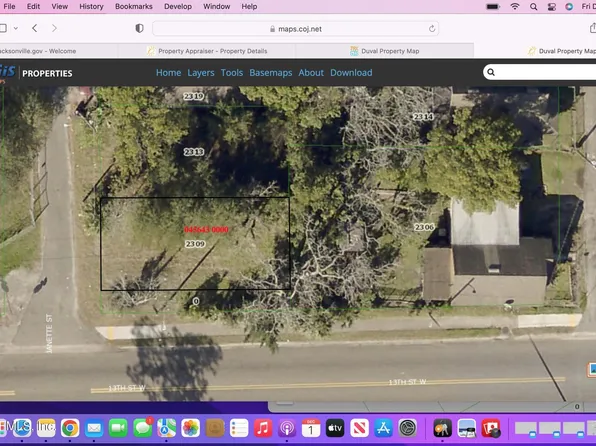Open the Apple TV dock icon

coord(335,429)
